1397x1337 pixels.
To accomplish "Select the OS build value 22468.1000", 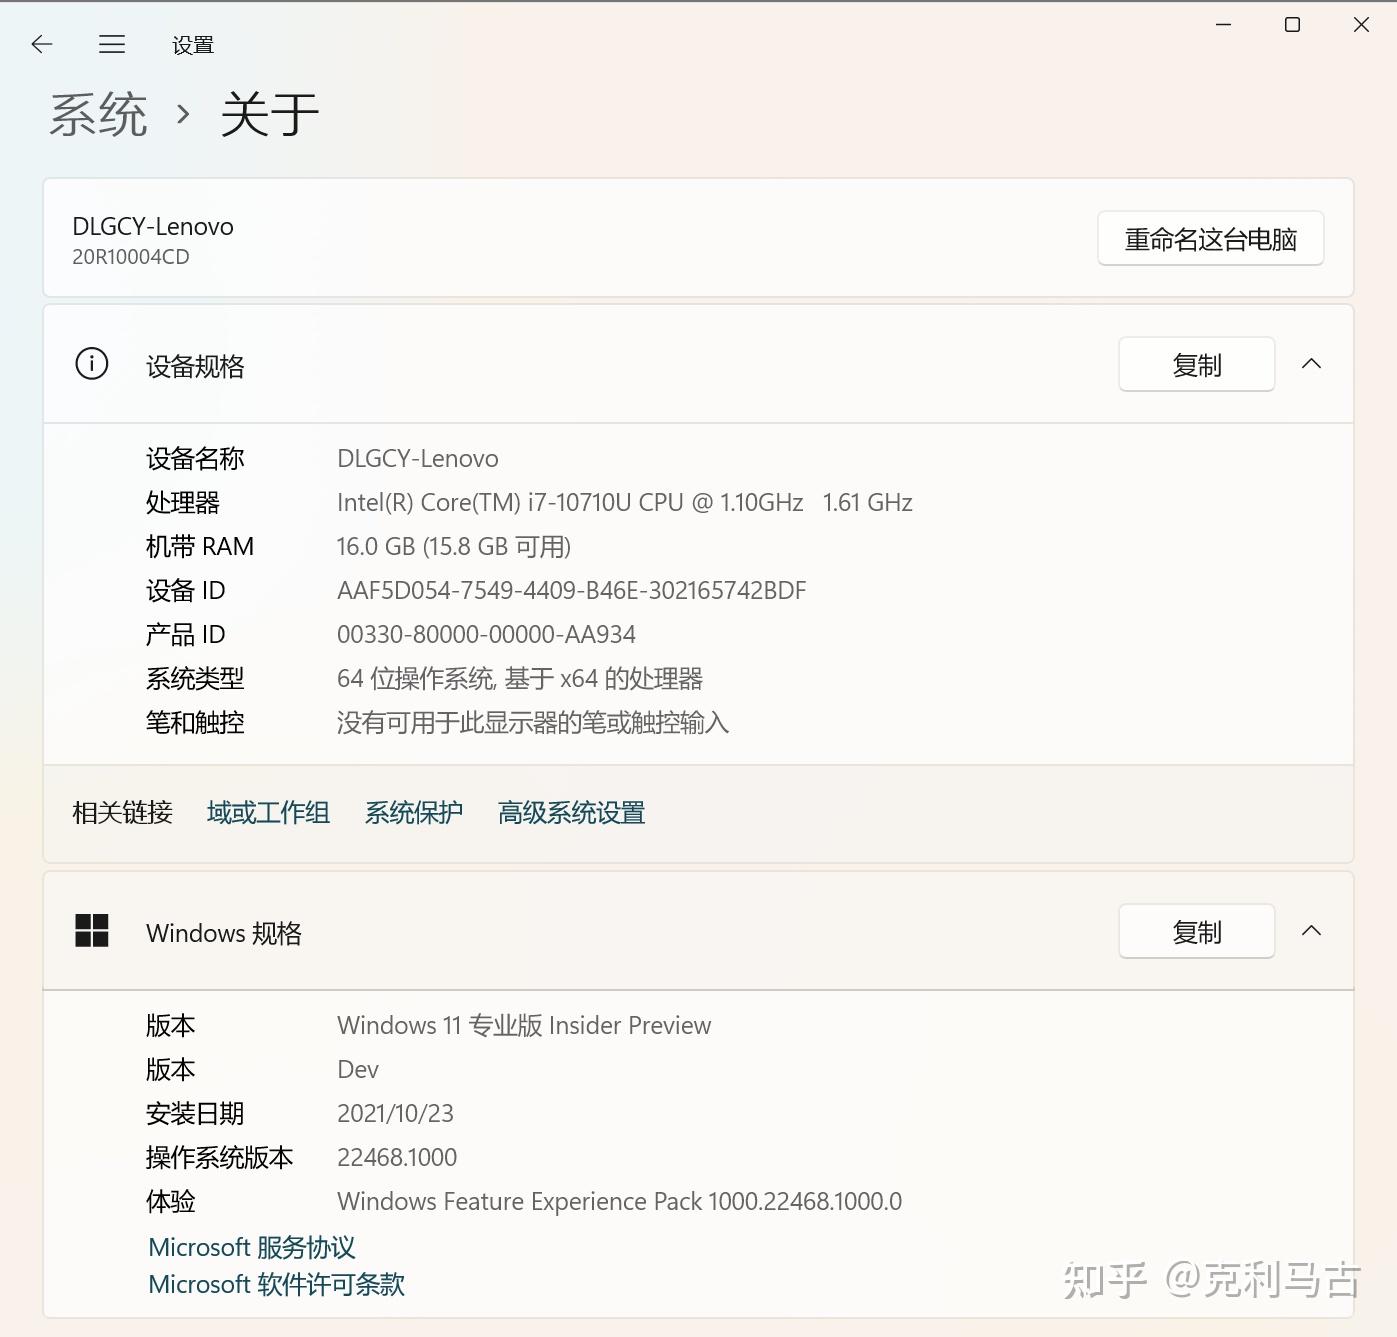I will coord(397,1158).
